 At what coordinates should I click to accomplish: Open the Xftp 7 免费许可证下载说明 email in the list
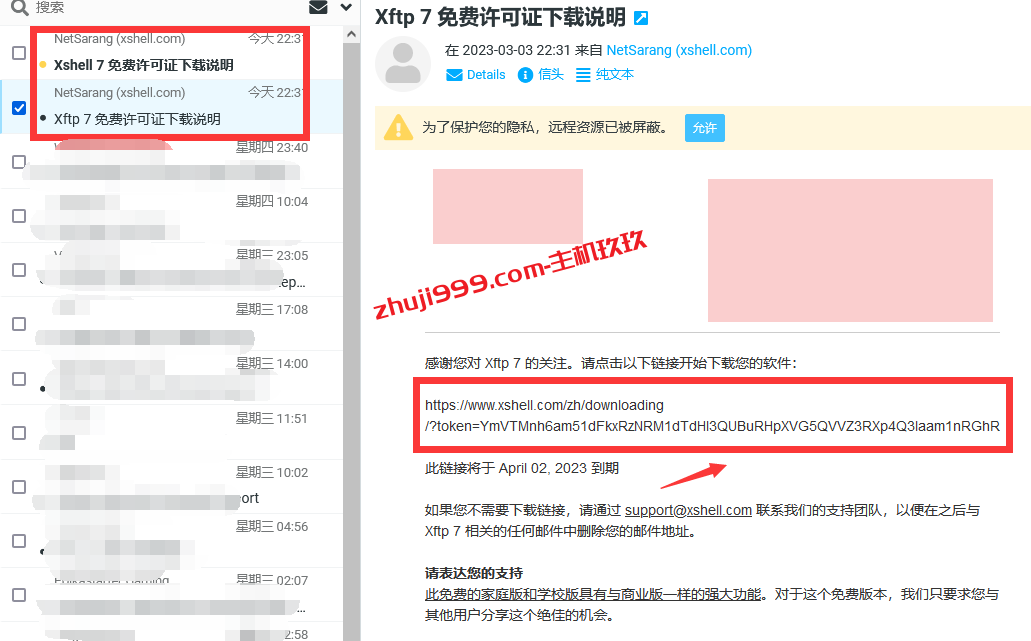click(137, 119)
